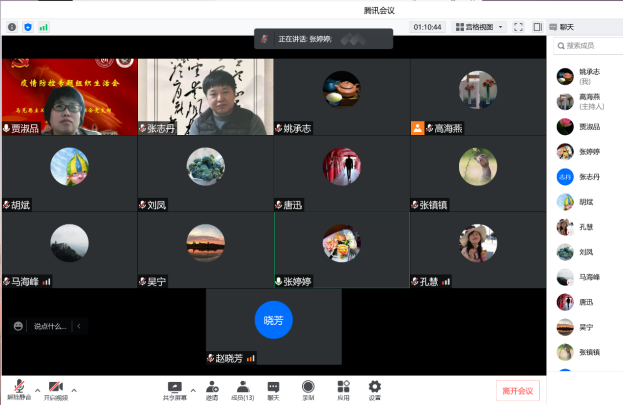Expand video options arrow beside camera
This screenshot has width=623, height=405.
[x=74, y=389]
